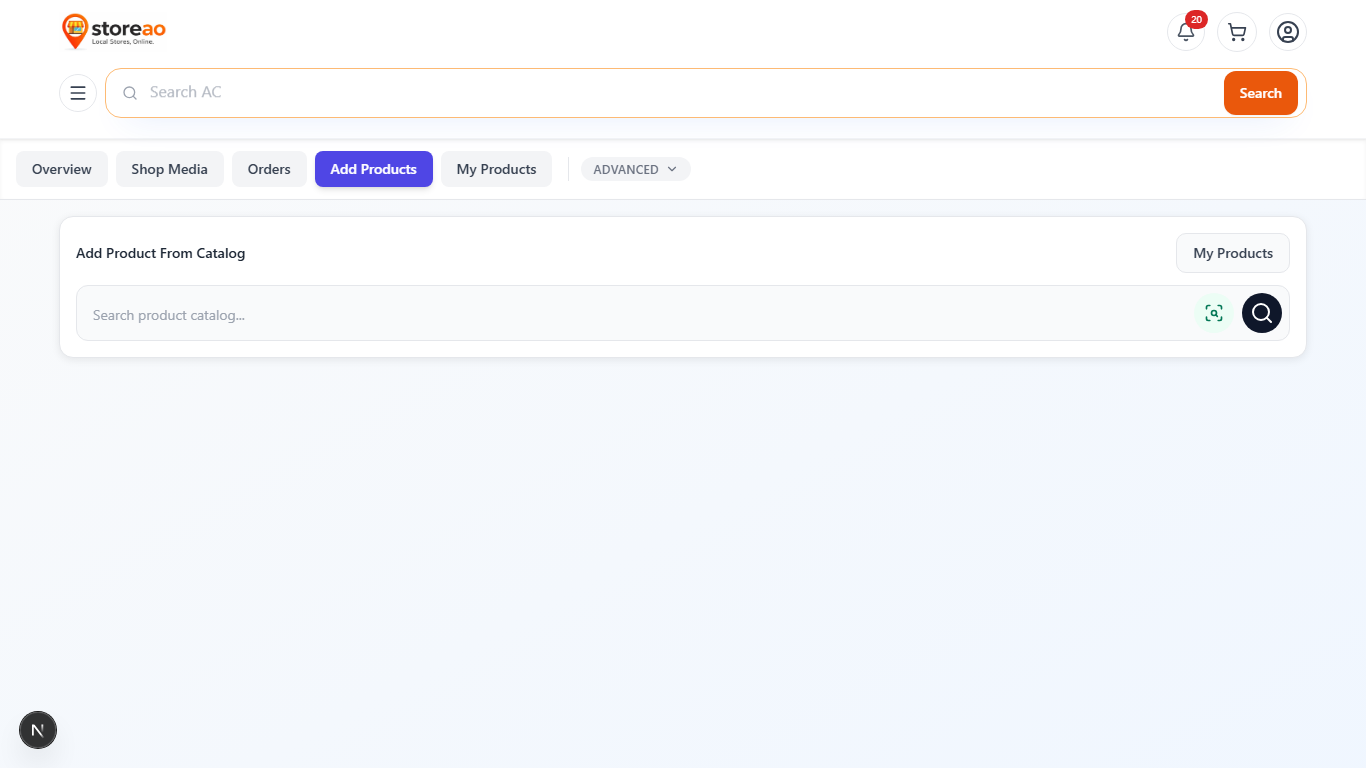Click the Add Product From Catalog heading
The height and width of the screenshot is (768, 1366).
point(161,253)
